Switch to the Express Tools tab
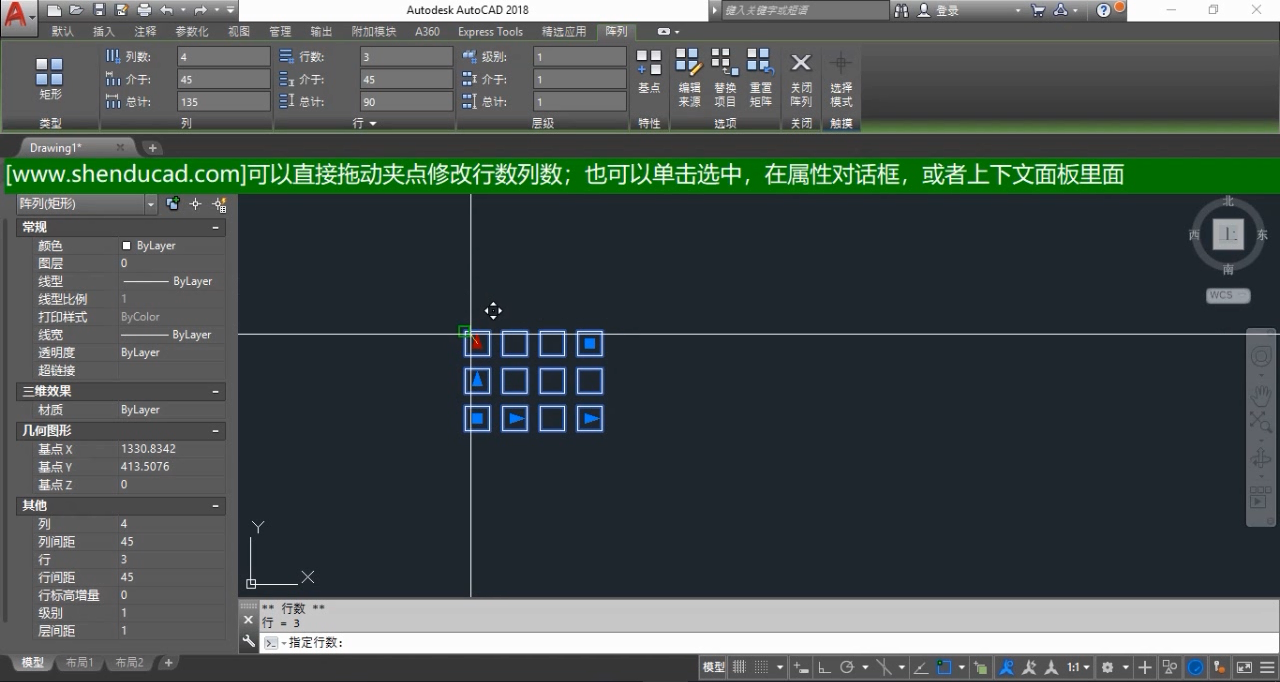 coord(490,31)
